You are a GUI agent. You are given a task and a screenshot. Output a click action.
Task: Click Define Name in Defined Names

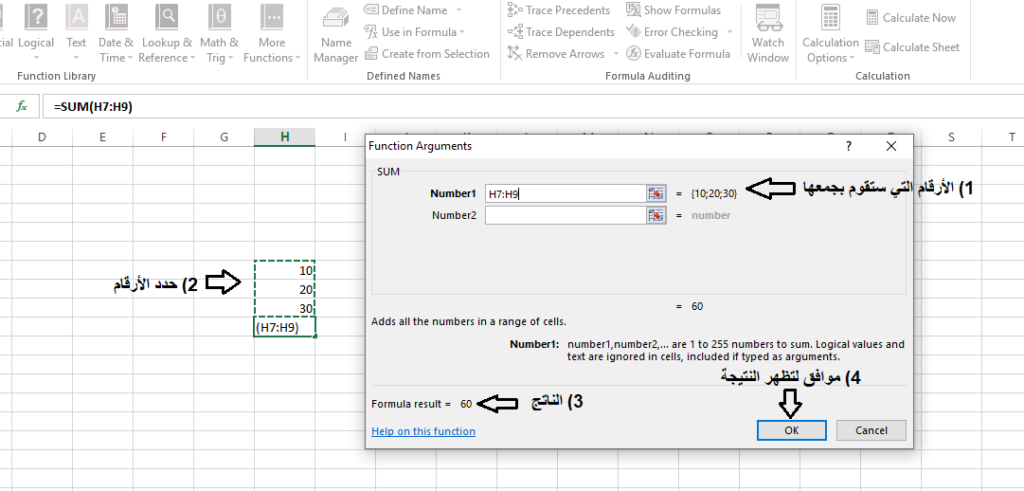coord(406,10)
